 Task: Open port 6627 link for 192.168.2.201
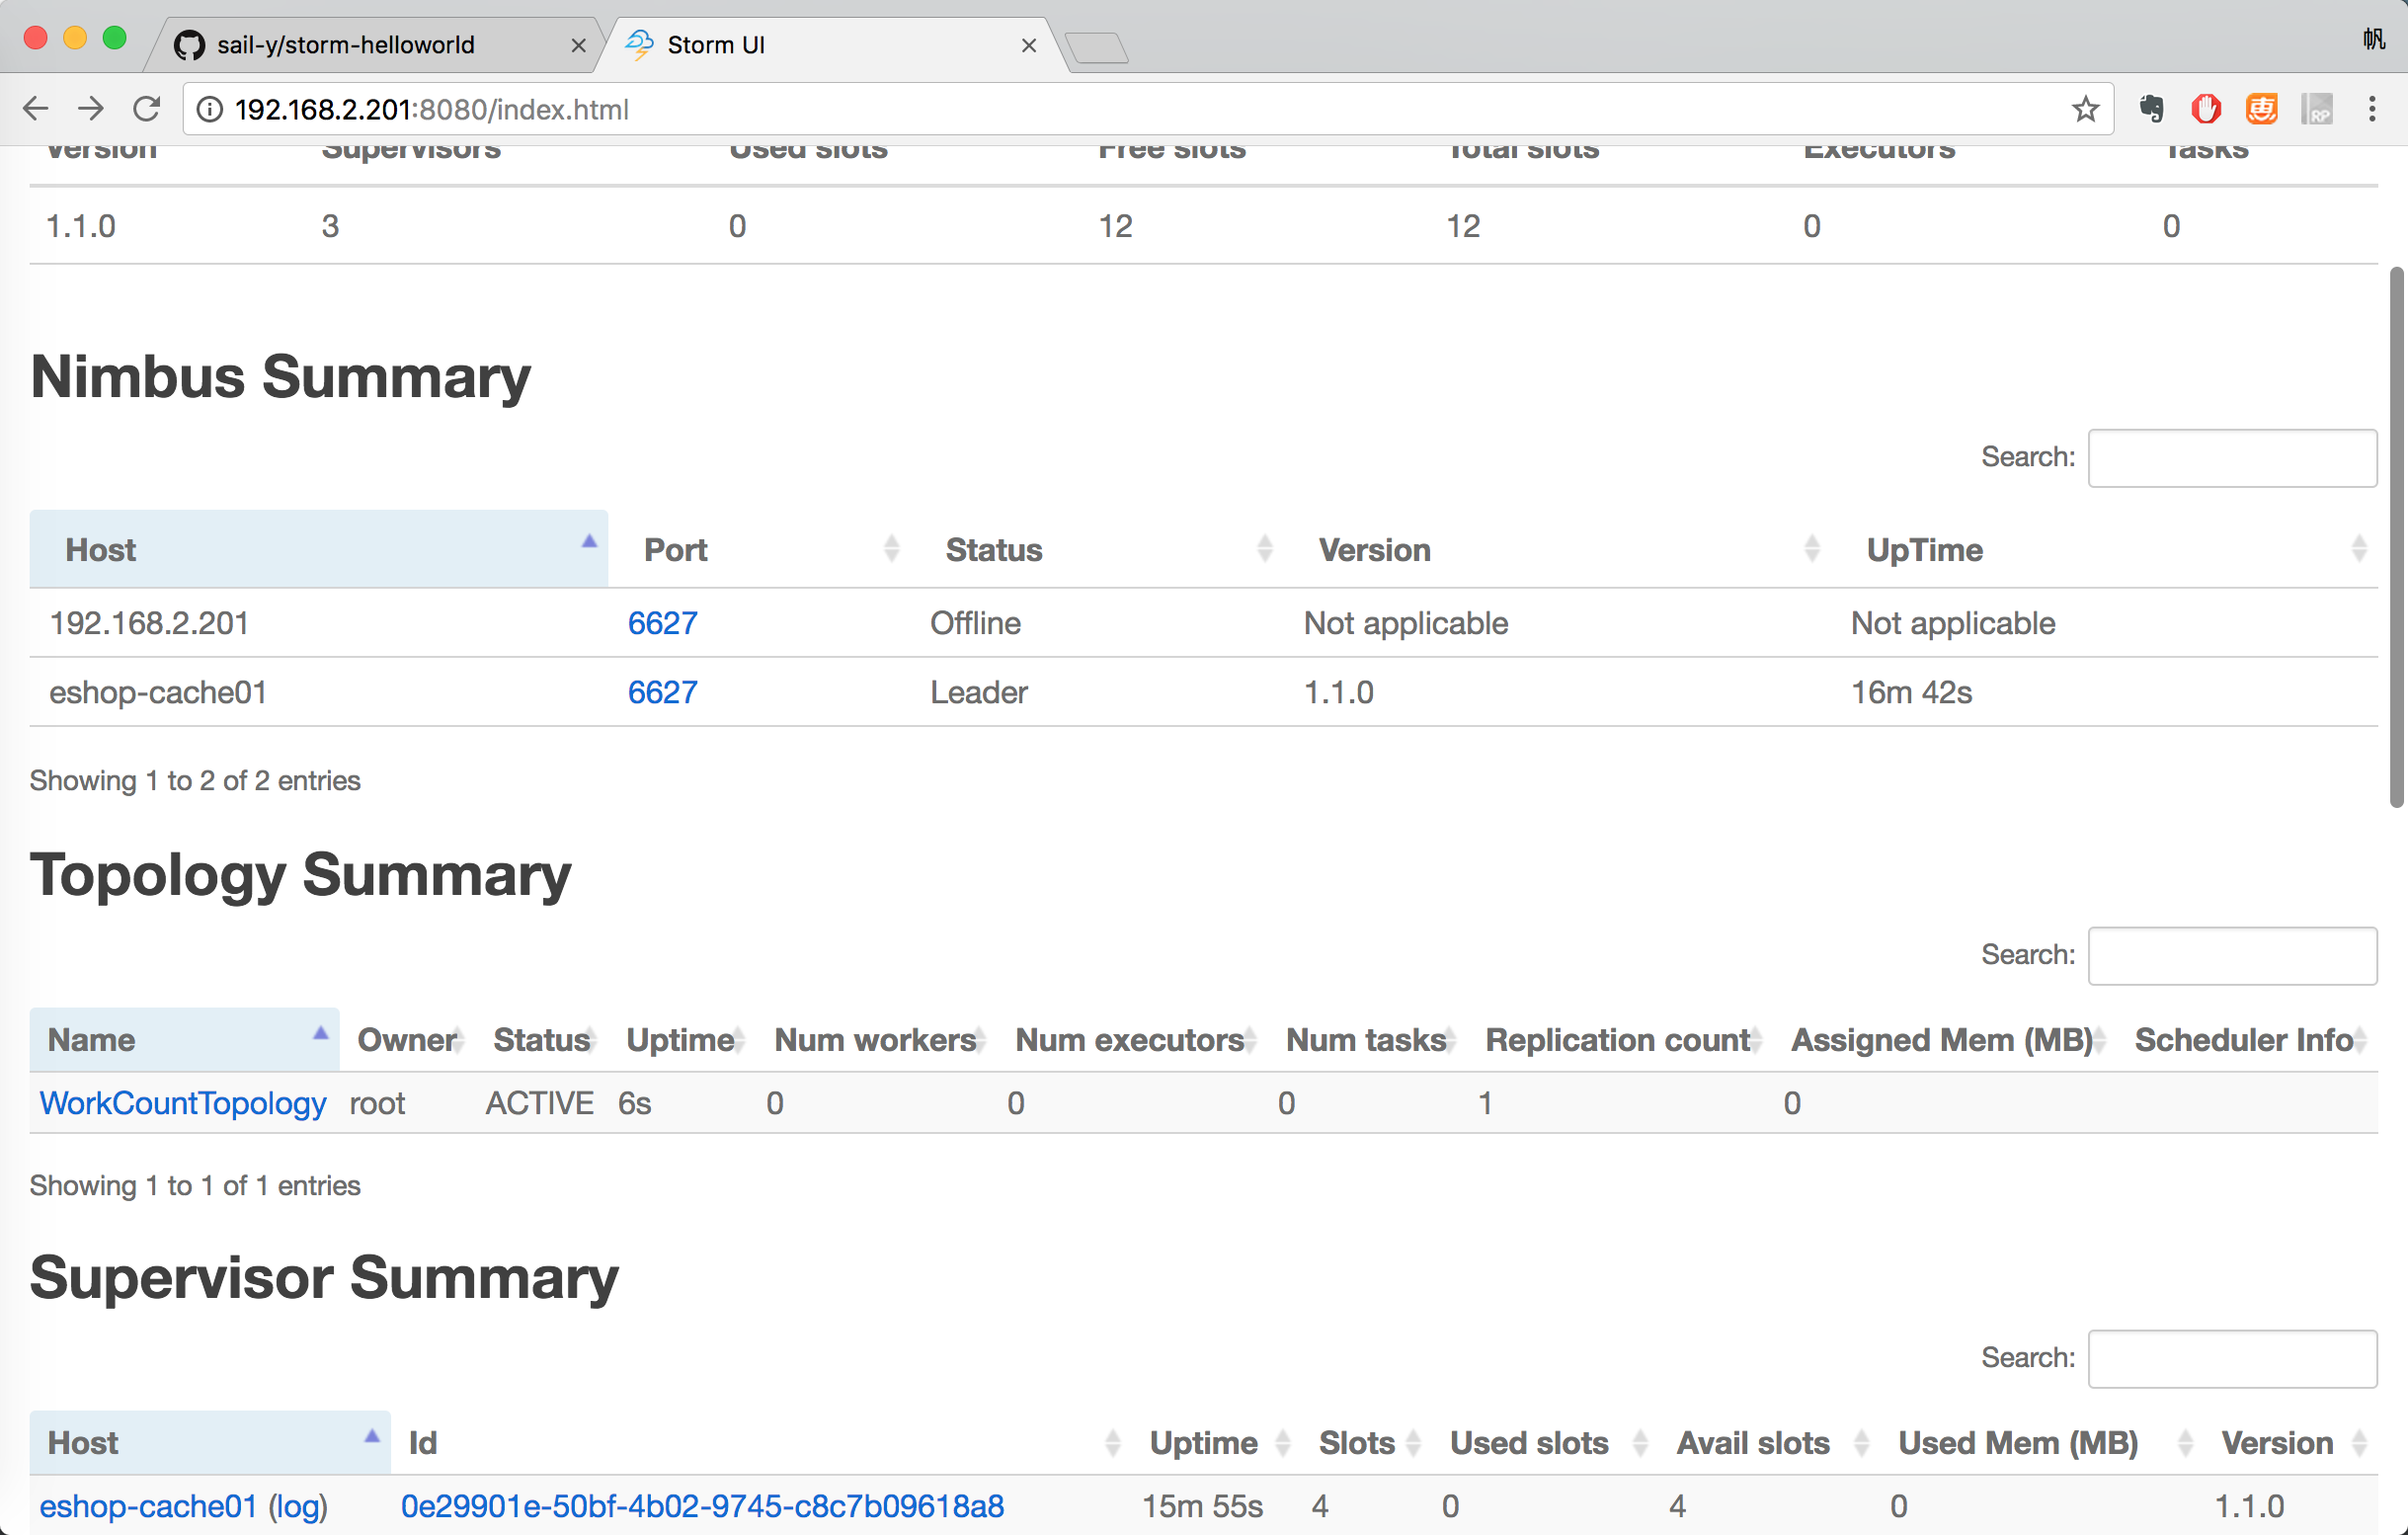click(662, 623)
